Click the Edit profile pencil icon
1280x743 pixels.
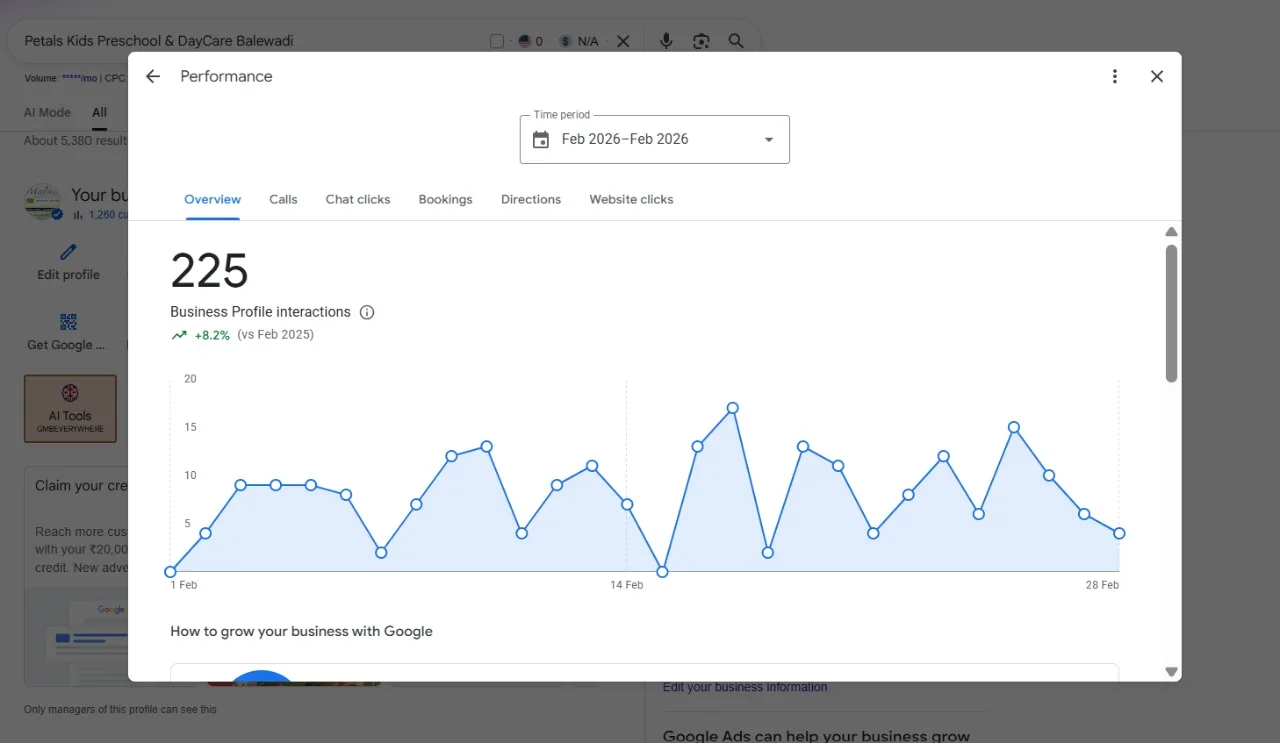(68, 252)
